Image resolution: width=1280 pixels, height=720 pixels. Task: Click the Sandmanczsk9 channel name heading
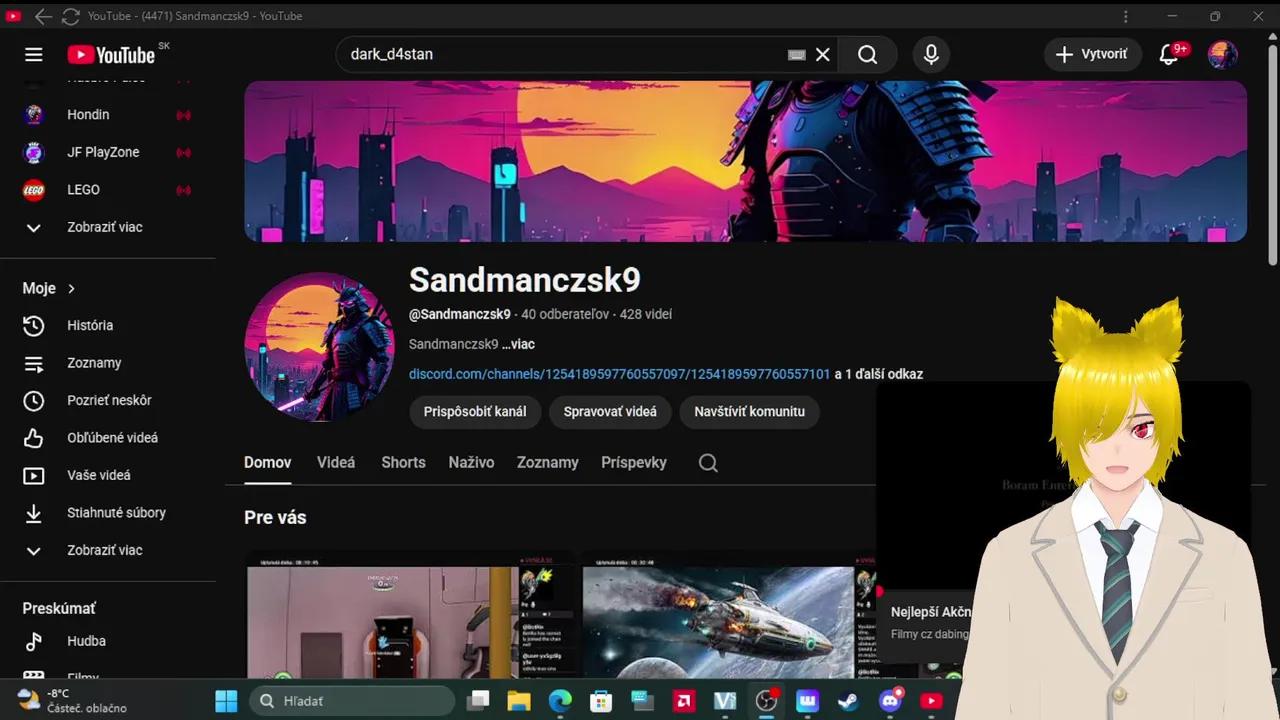coord(525,280)
